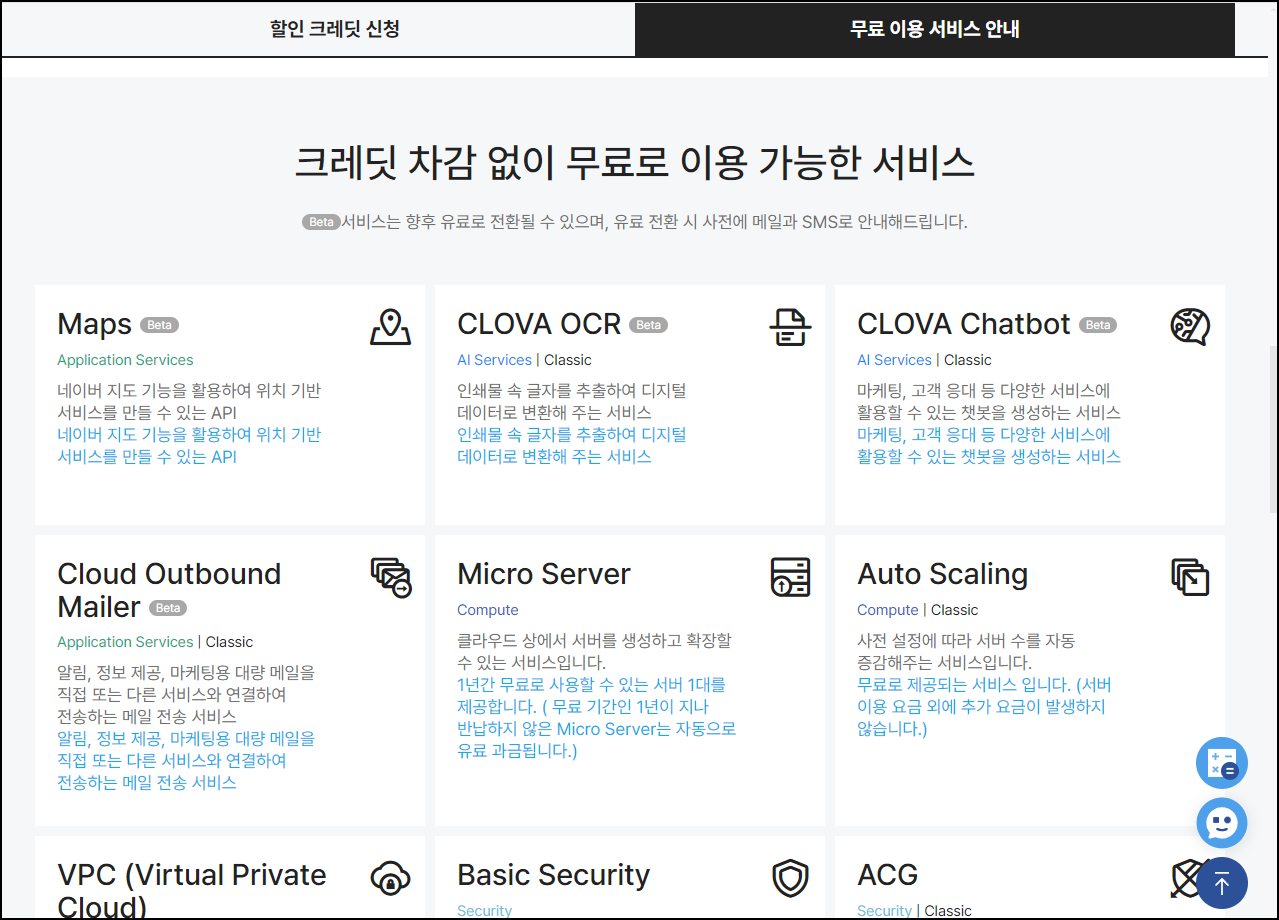The height and width of the screenshot is (920, 1279).
Task: Click Classic label in CLOVA Chatbot card
Action: click(x=968, y=360)
